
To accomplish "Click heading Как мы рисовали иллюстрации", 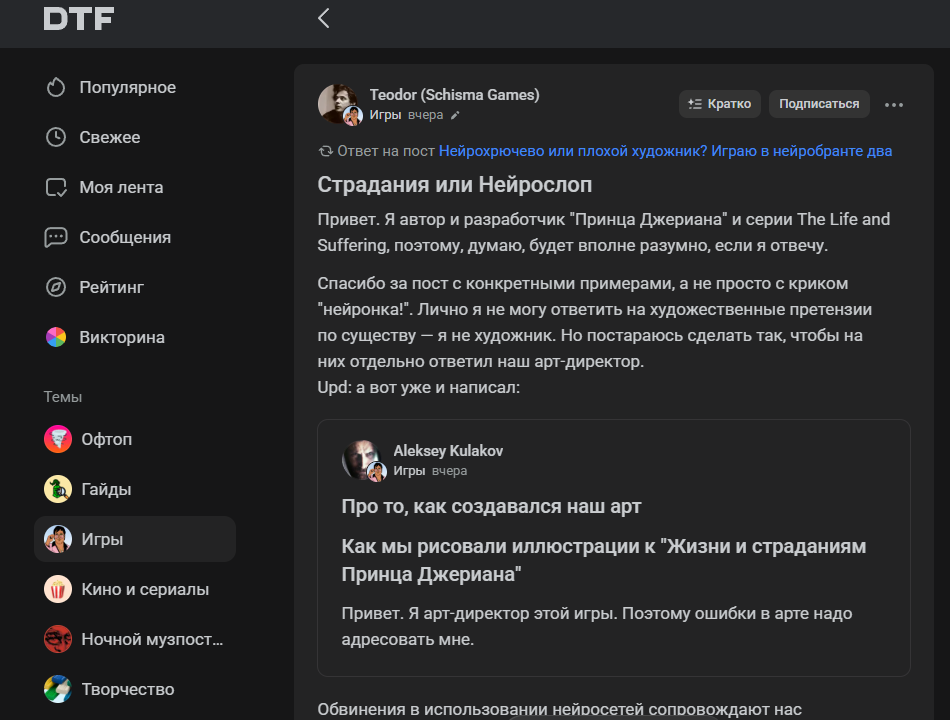I will [603, 560].
